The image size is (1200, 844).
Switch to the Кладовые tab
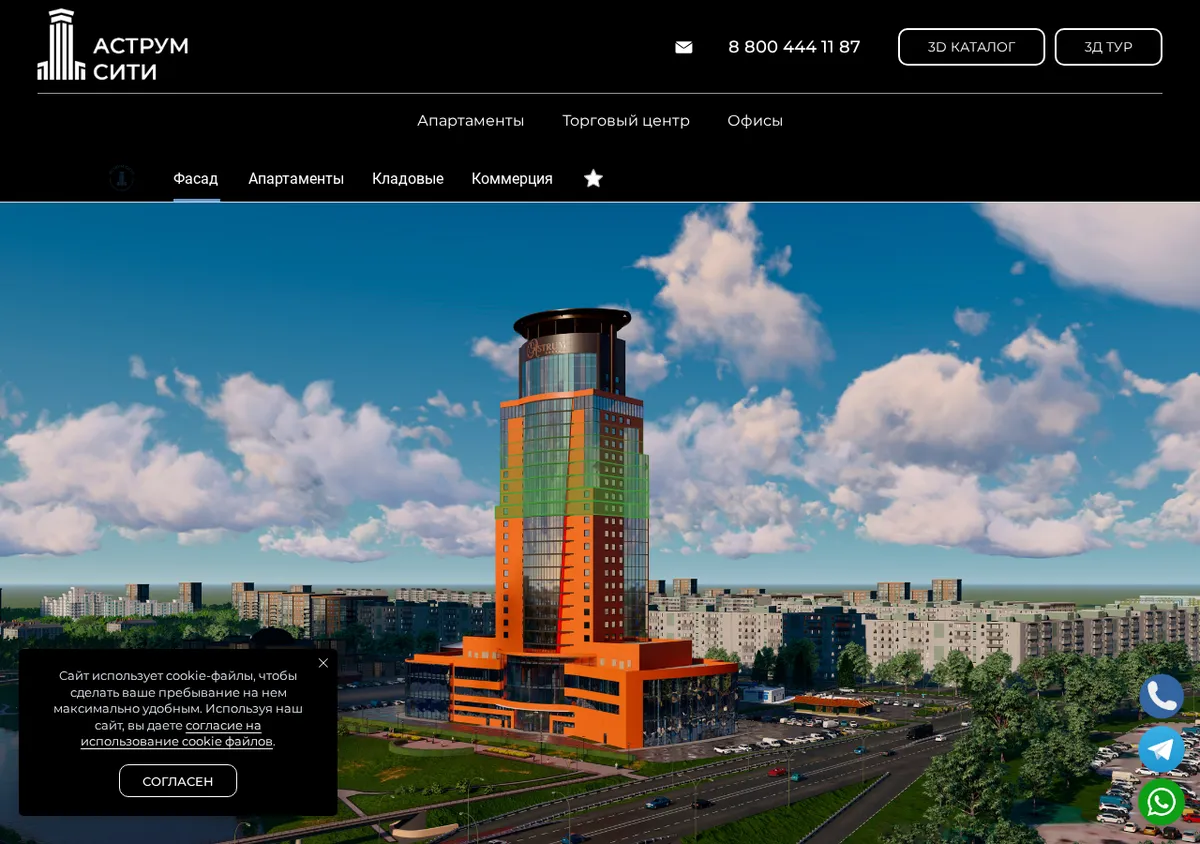click(407, 179)
